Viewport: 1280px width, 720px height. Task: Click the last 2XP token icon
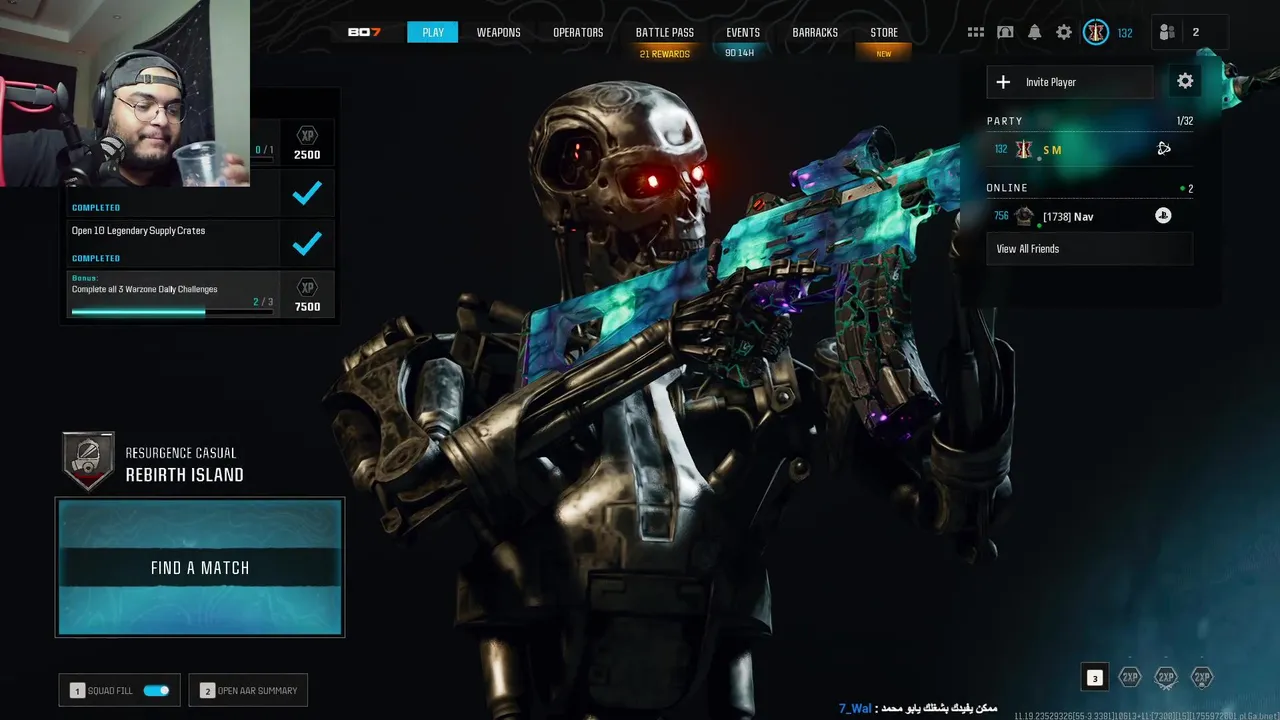[x=1202, y=678]
